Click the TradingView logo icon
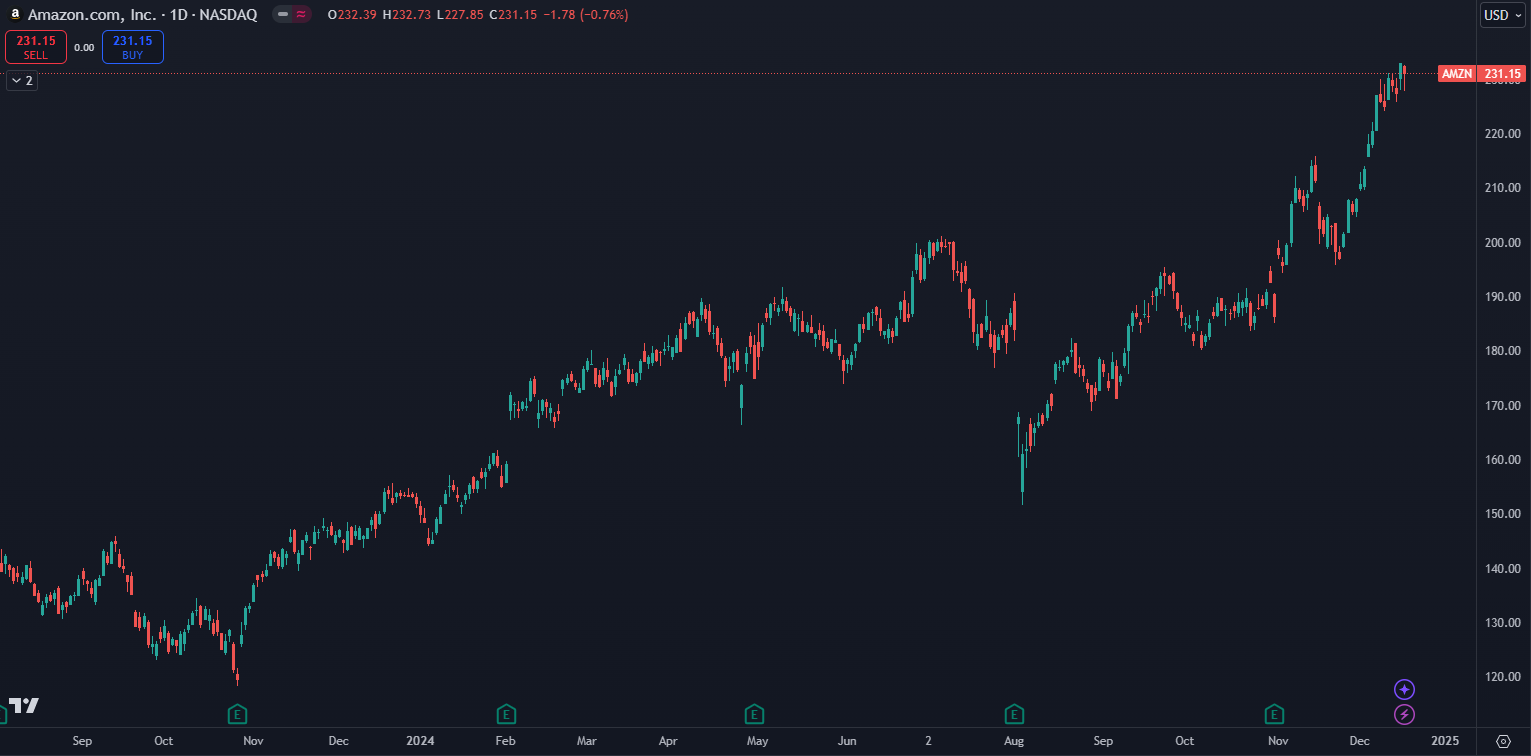The image size is (1531, 756). tap(24, 705)
